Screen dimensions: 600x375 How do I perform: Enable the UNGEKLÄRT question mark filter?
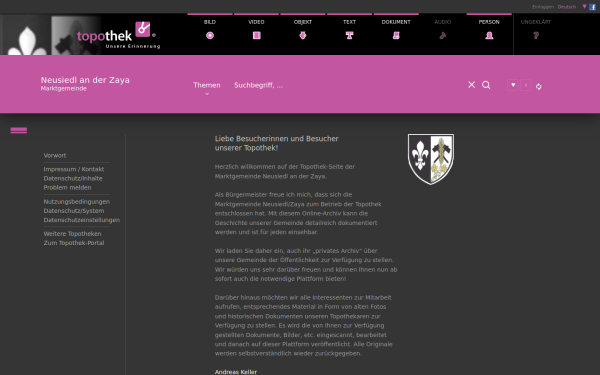coord(536,36)
